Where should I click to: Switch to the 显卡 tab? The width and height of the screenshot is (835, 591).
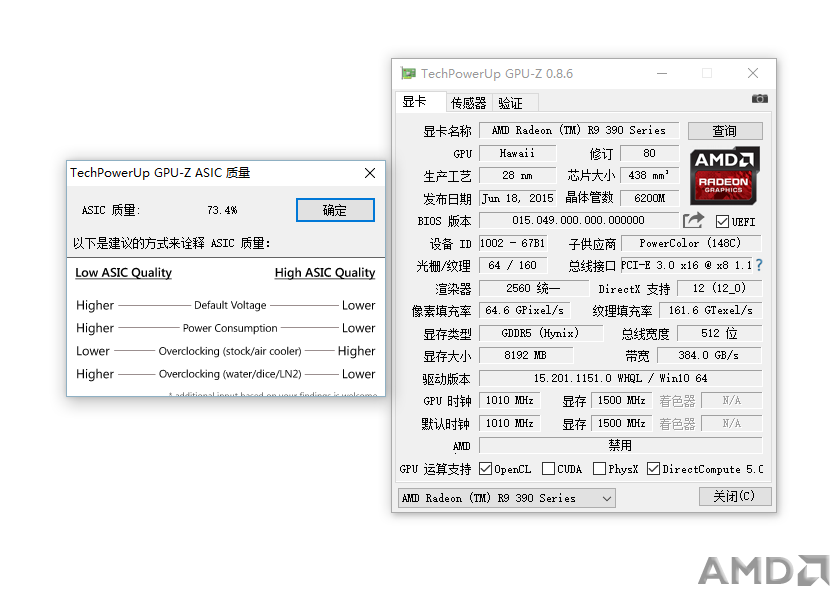tap(420, 101)
